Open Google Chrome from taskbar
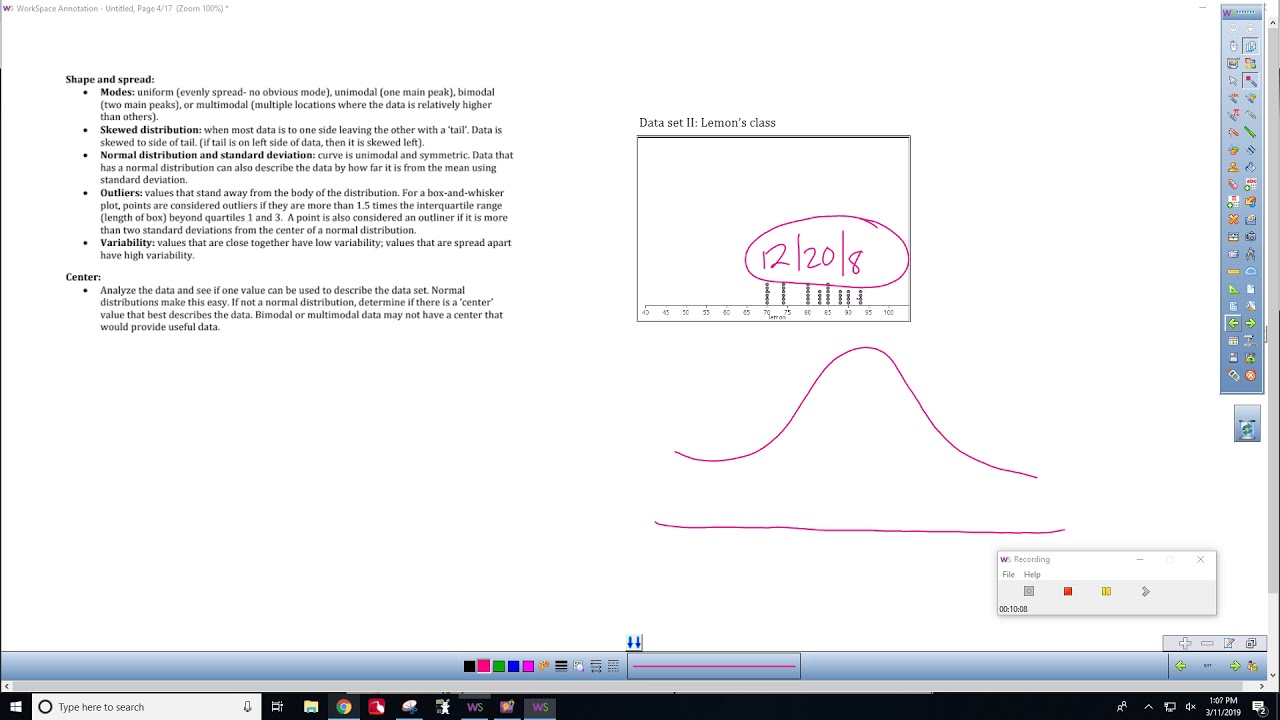 tap(344, 707)
